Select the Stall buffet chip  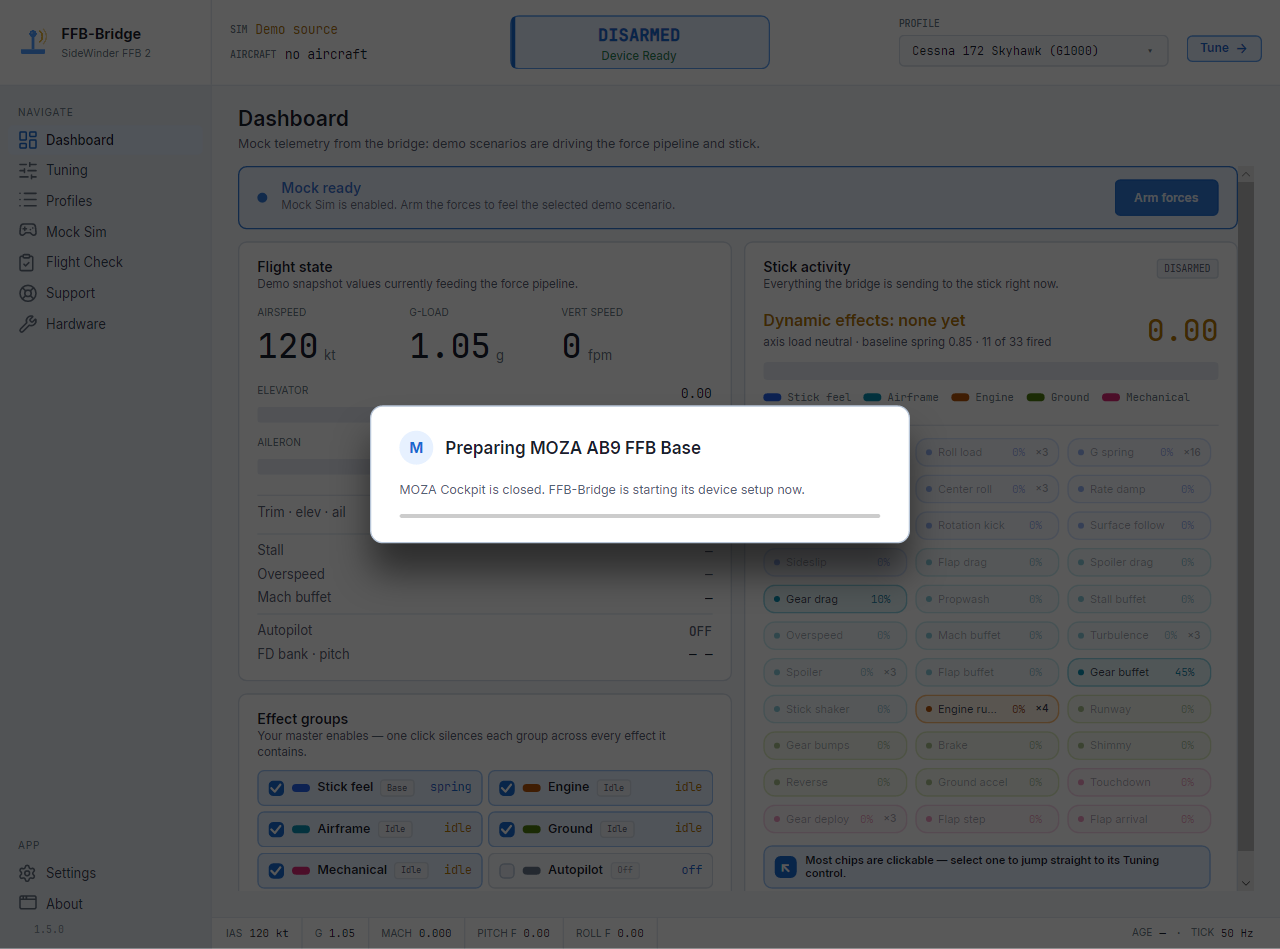pyautogui.click(x=1139, y=599)
